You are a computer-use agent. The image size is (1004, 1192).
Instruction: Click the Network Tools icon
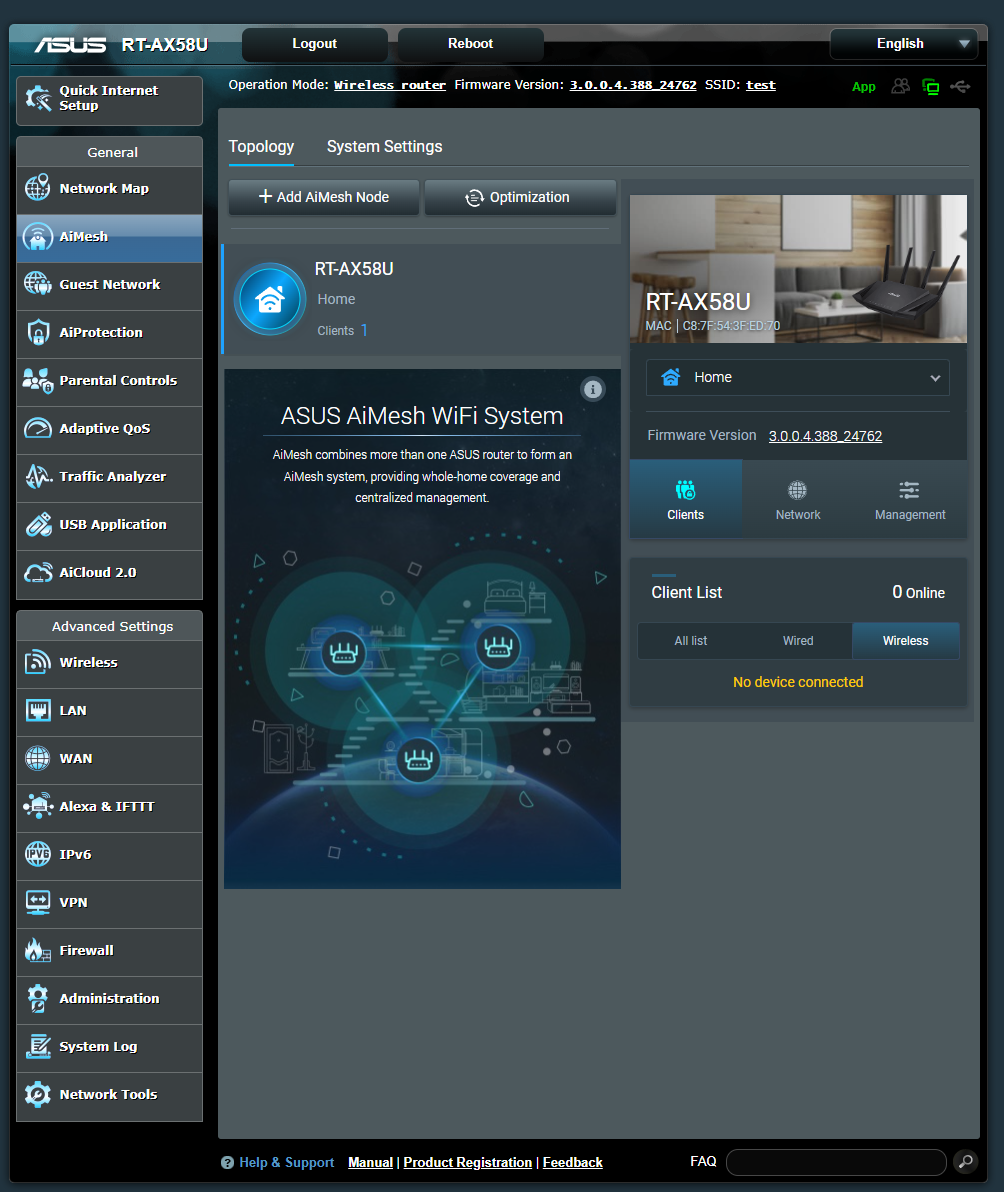pyautogui.click(x=38, y=1094)
